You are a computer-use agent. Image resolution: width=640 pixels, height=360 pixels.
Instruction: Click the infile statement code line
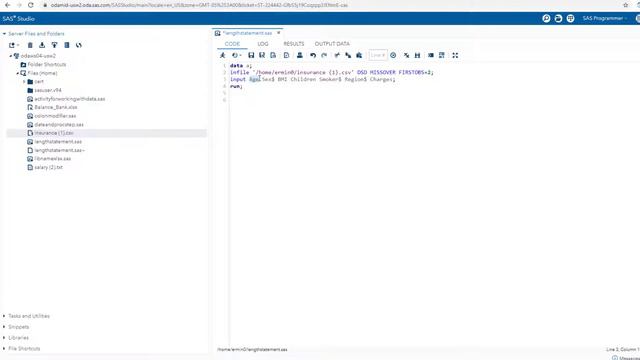click(x=332, y=73)
